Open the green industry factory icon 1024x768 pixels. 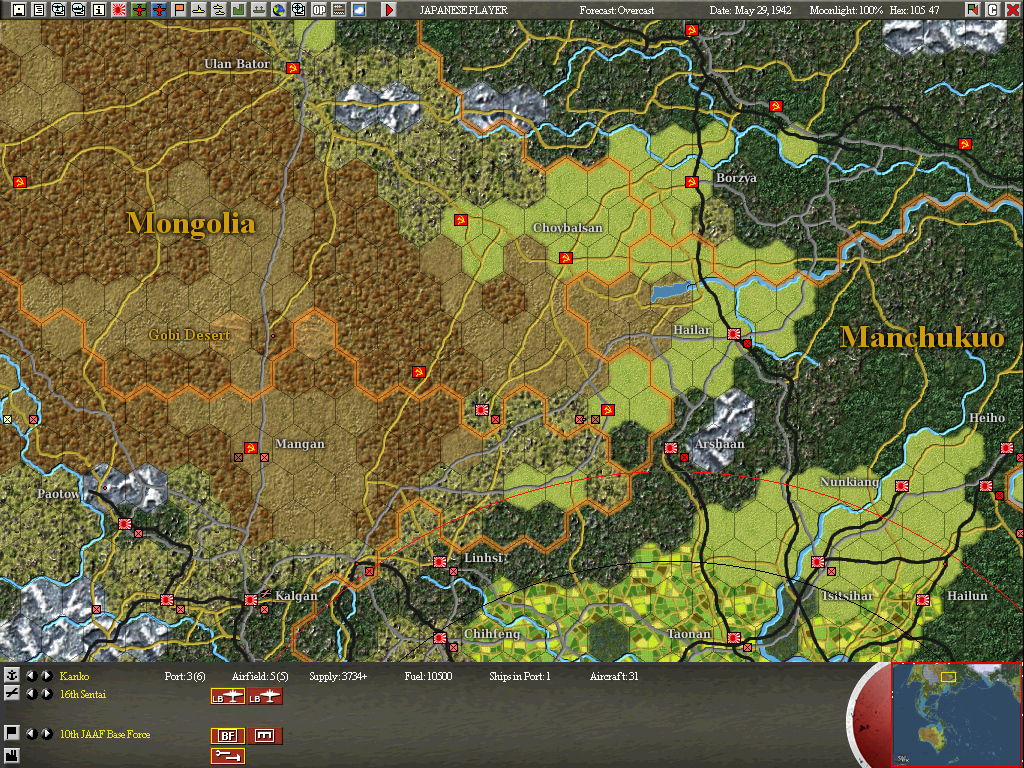pyautogui.click(x=239, y=10)
